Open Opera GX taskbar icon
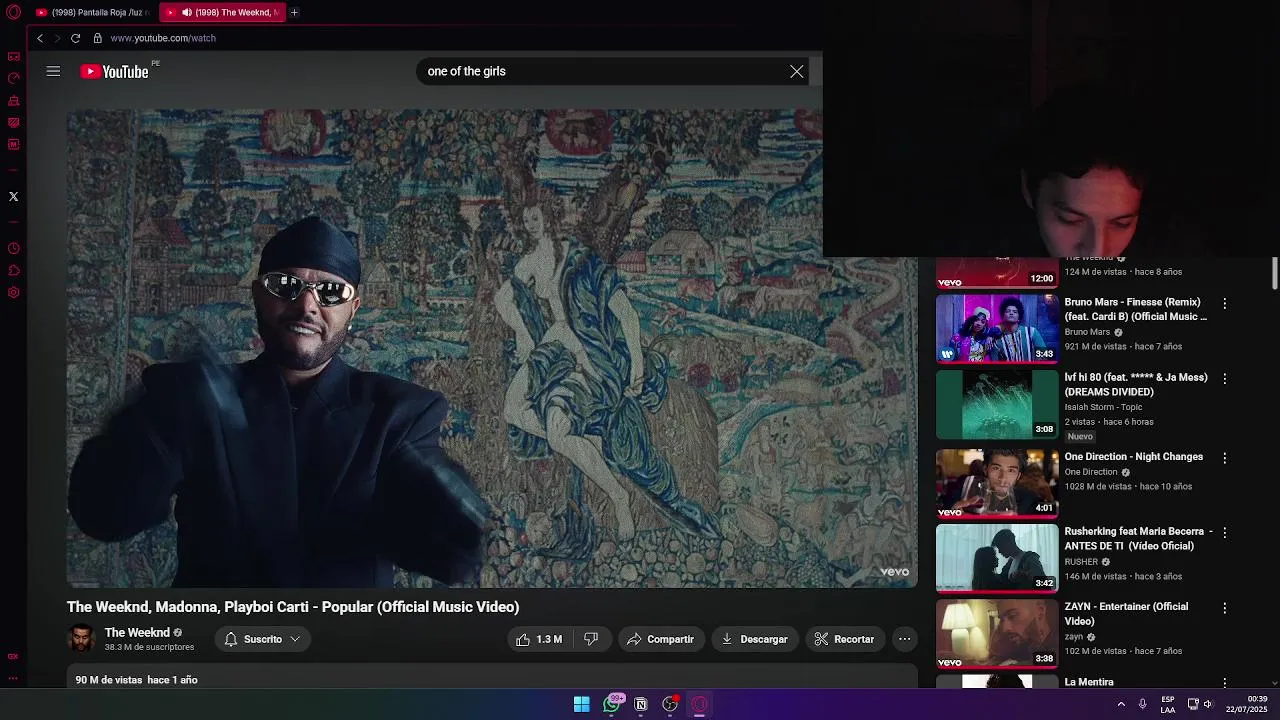 pos(700,704)
